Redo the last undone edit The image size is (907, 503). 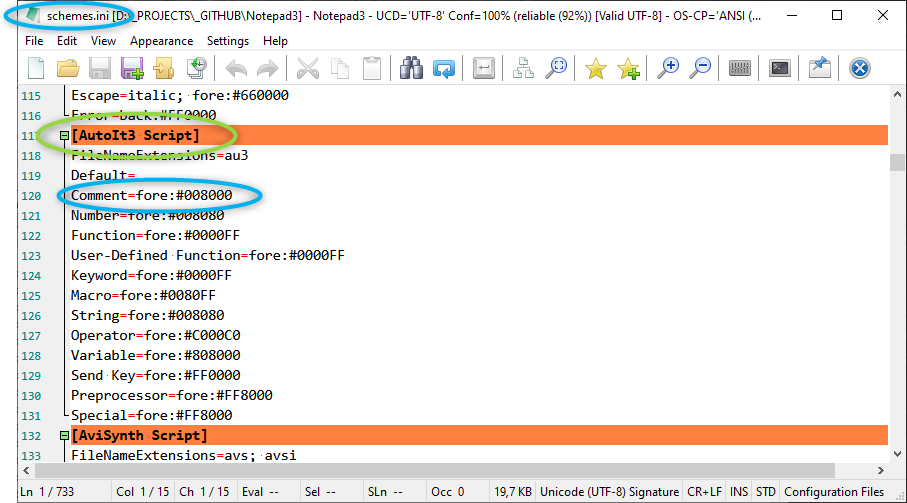[x=267, y=68]
